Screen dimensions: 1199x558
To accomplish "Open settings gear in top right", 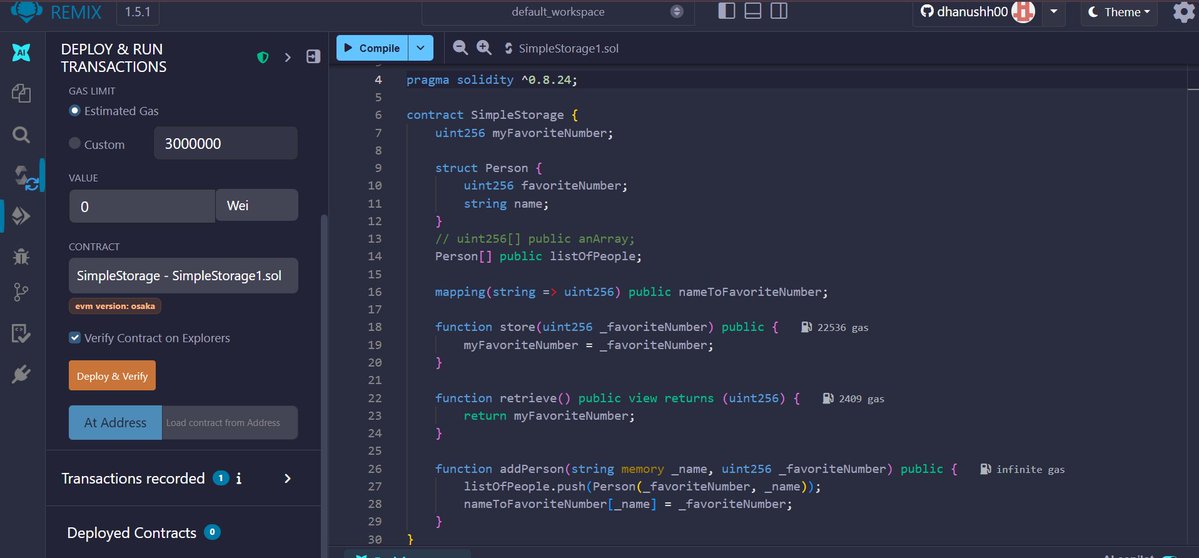I will tap(1183, 11).
